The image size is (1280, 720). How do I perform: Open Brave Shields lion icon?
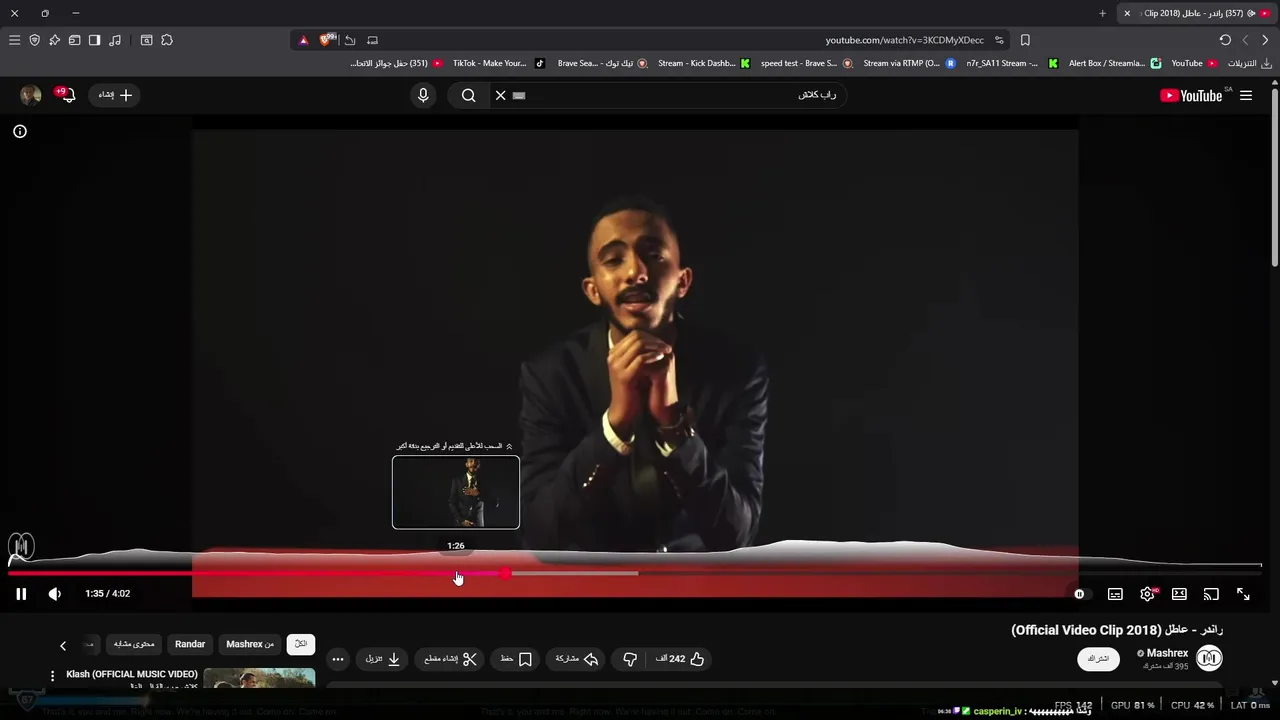(327, 40)
